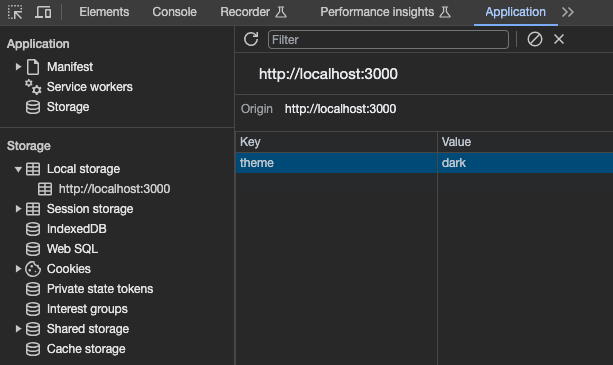The height and width of the screenshot is (365, 613).
Task: Click the Storage database icon
Action: pyautogui.click(x=33, y=107)
